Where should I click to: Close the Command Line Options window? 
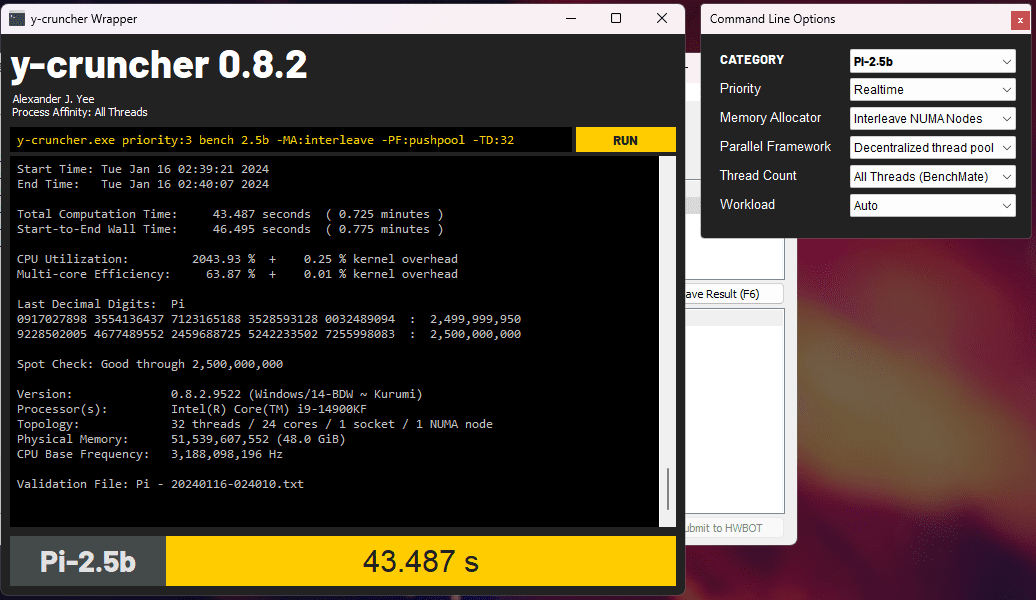1020,20
